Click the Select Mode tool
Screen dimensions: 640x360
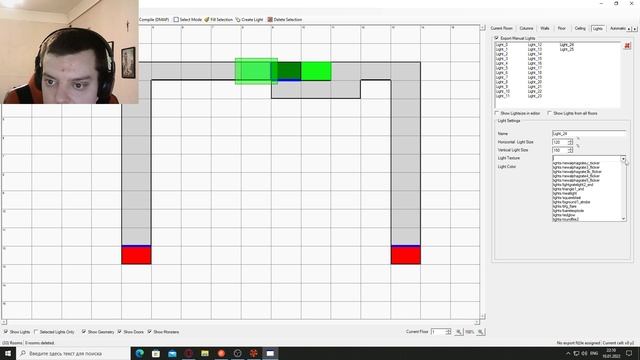(187, 20)
